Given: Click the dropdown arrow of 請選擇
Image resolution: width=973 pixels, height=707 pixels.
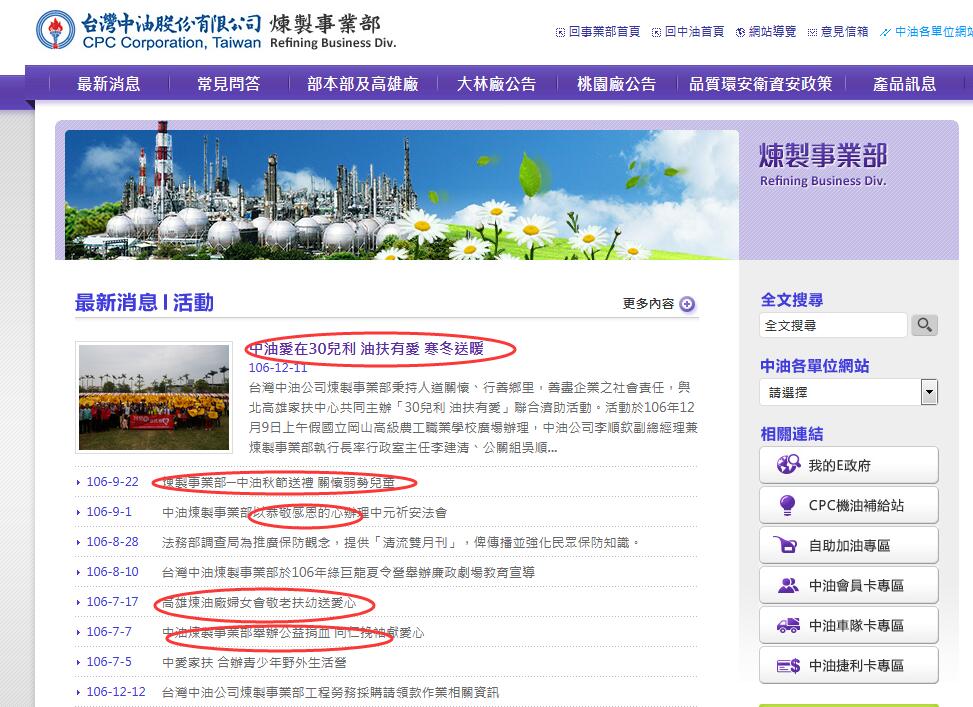Looking at the screenshot, I should [x=929, y=392].
